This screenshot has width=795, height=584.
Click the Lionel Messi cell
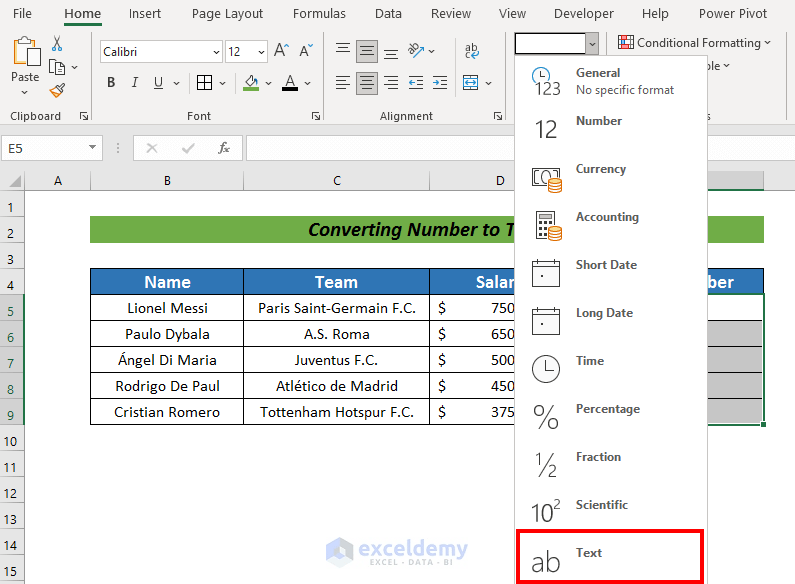[167, 308]
